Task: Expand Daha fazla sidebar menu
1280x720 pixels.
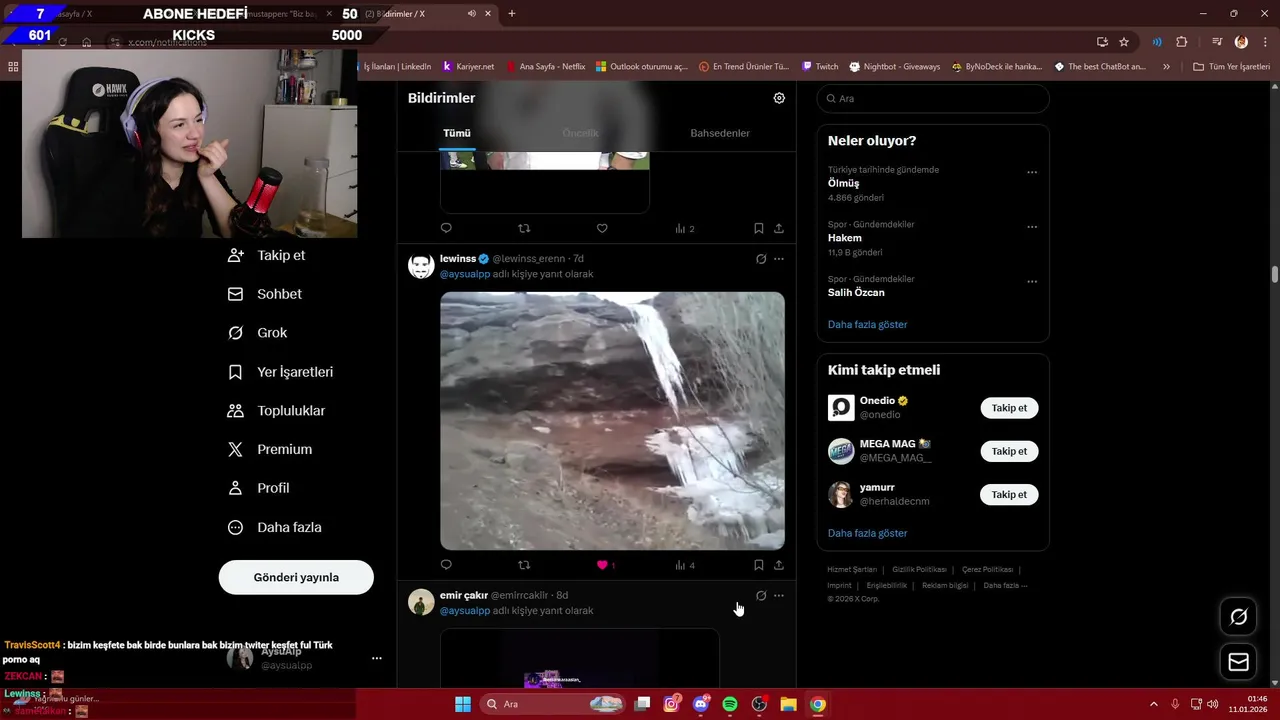Action: pos(275,527)
